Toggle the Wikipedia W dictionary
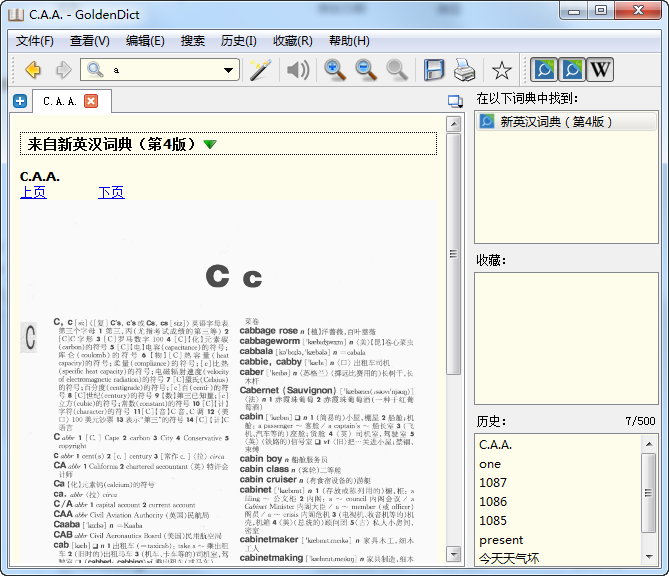The height and width of the screenshot is (576, 669). pos(600,70)
